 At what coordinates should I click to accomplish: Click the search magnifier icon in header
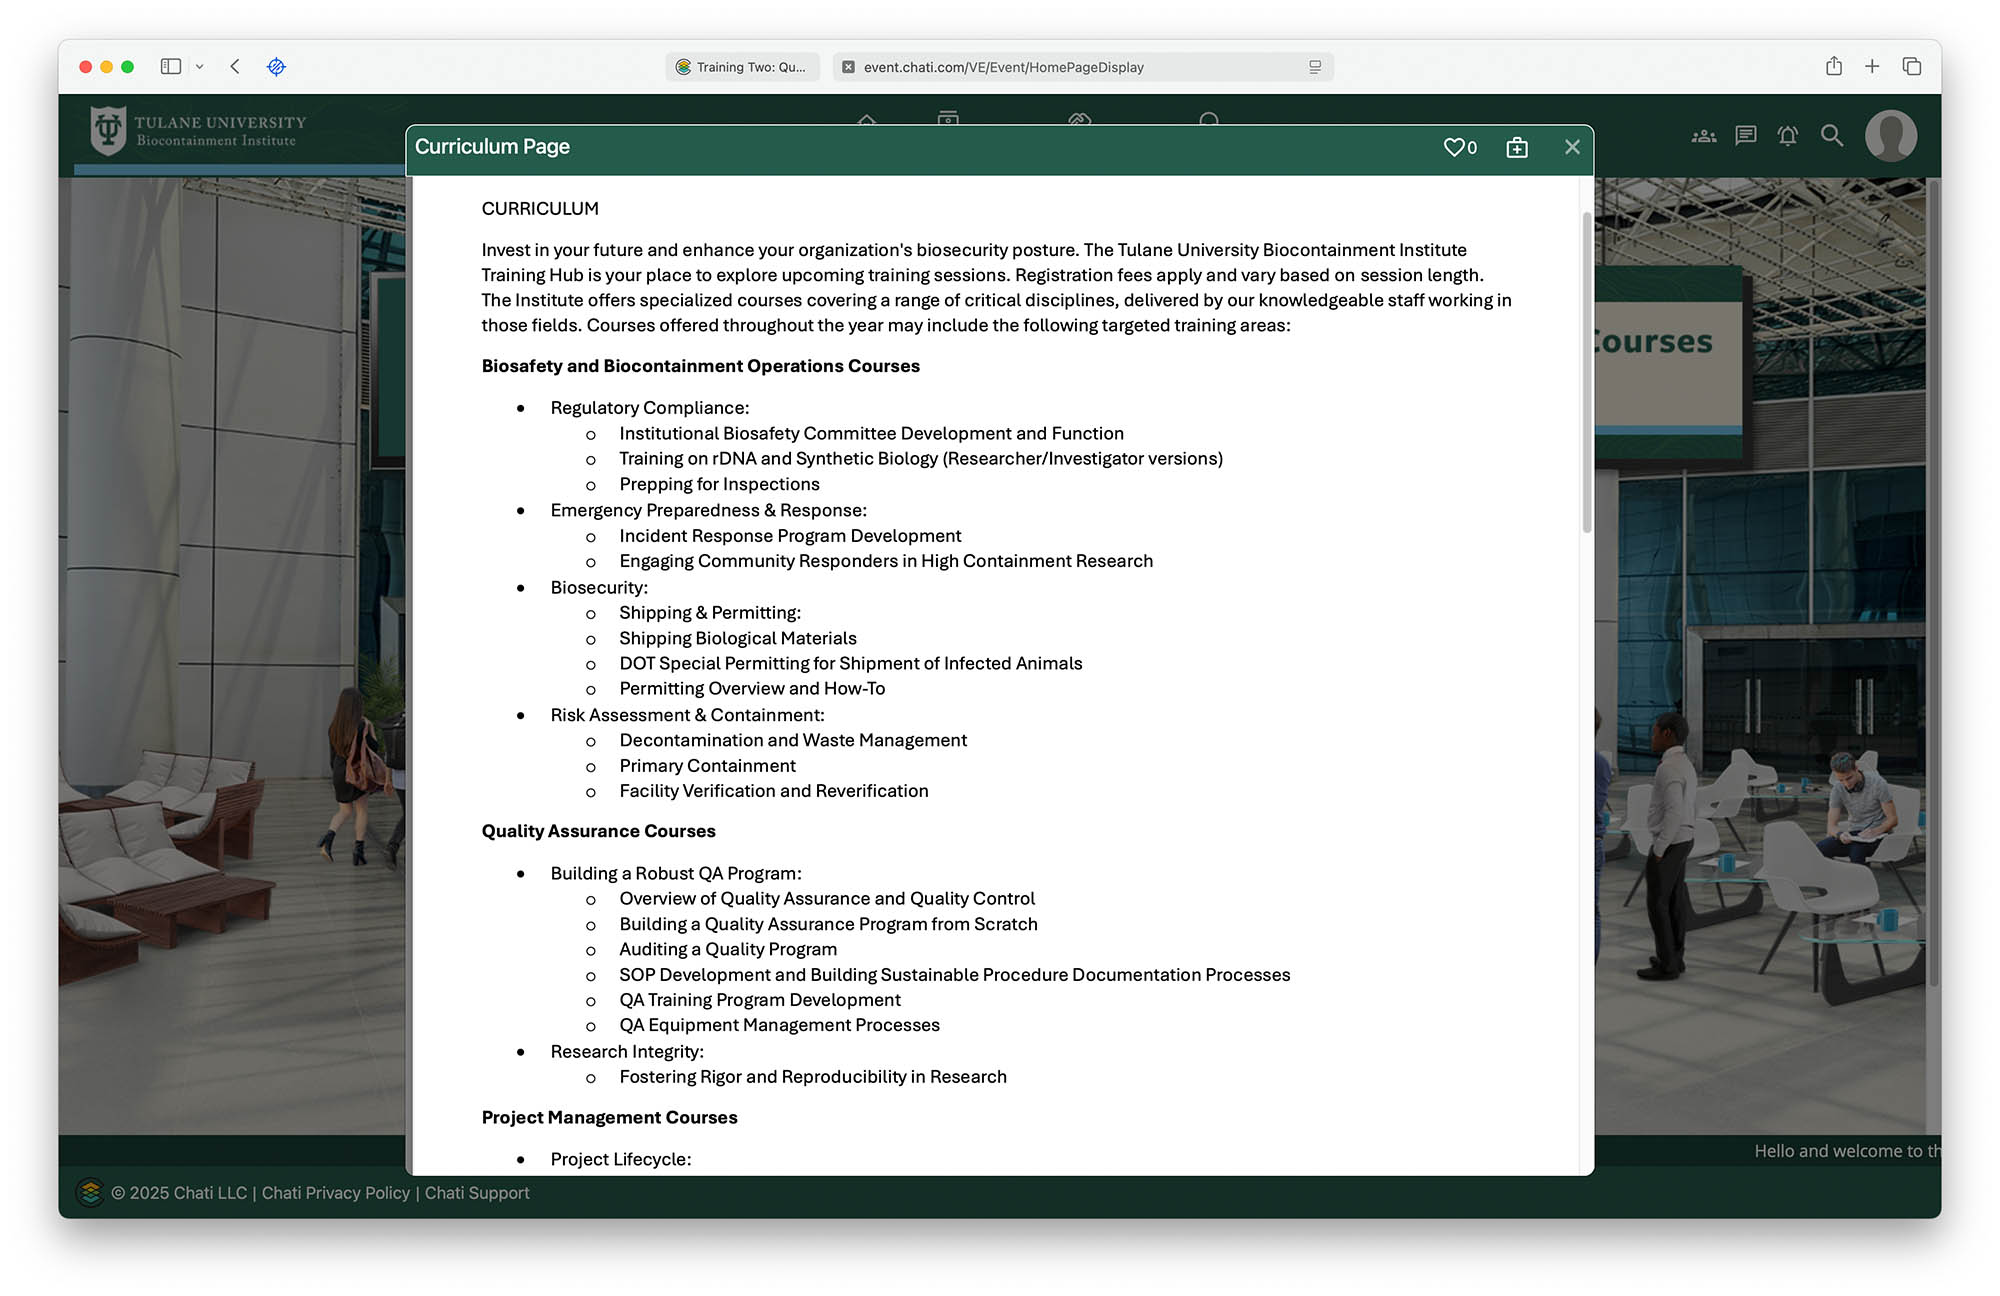point(1831,136)
